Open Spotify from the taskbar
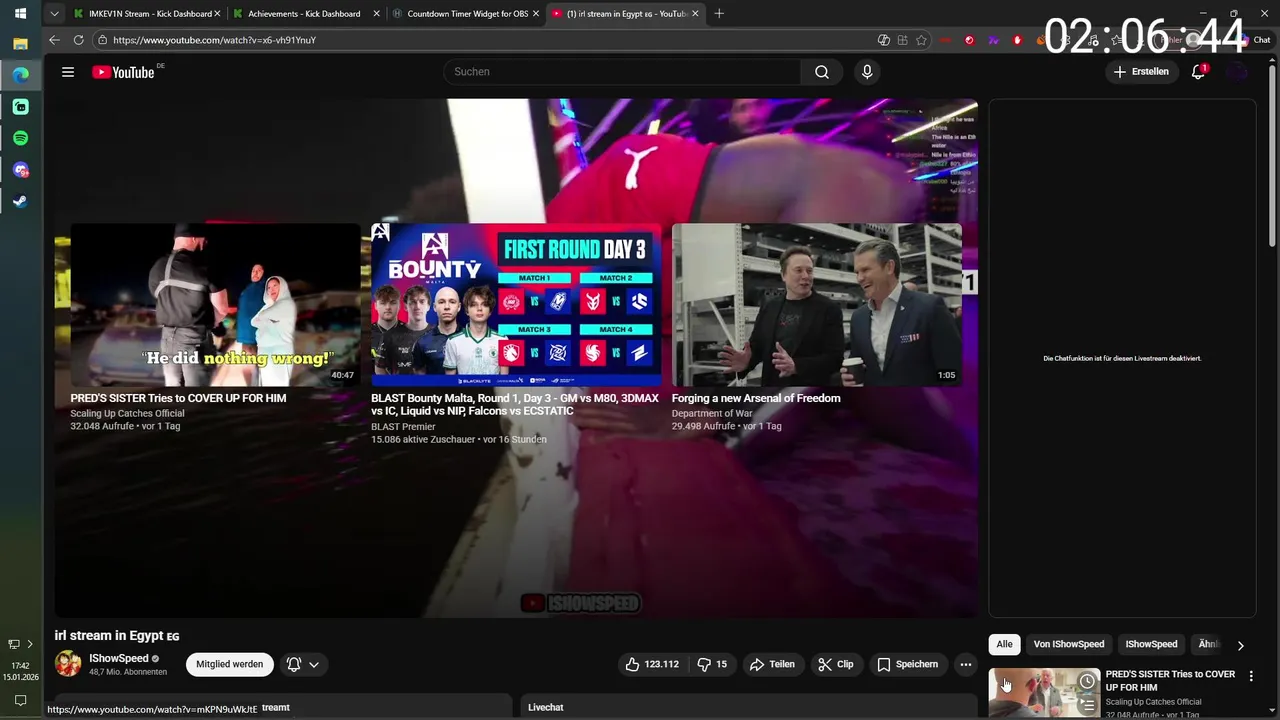 tap(20, 138)
